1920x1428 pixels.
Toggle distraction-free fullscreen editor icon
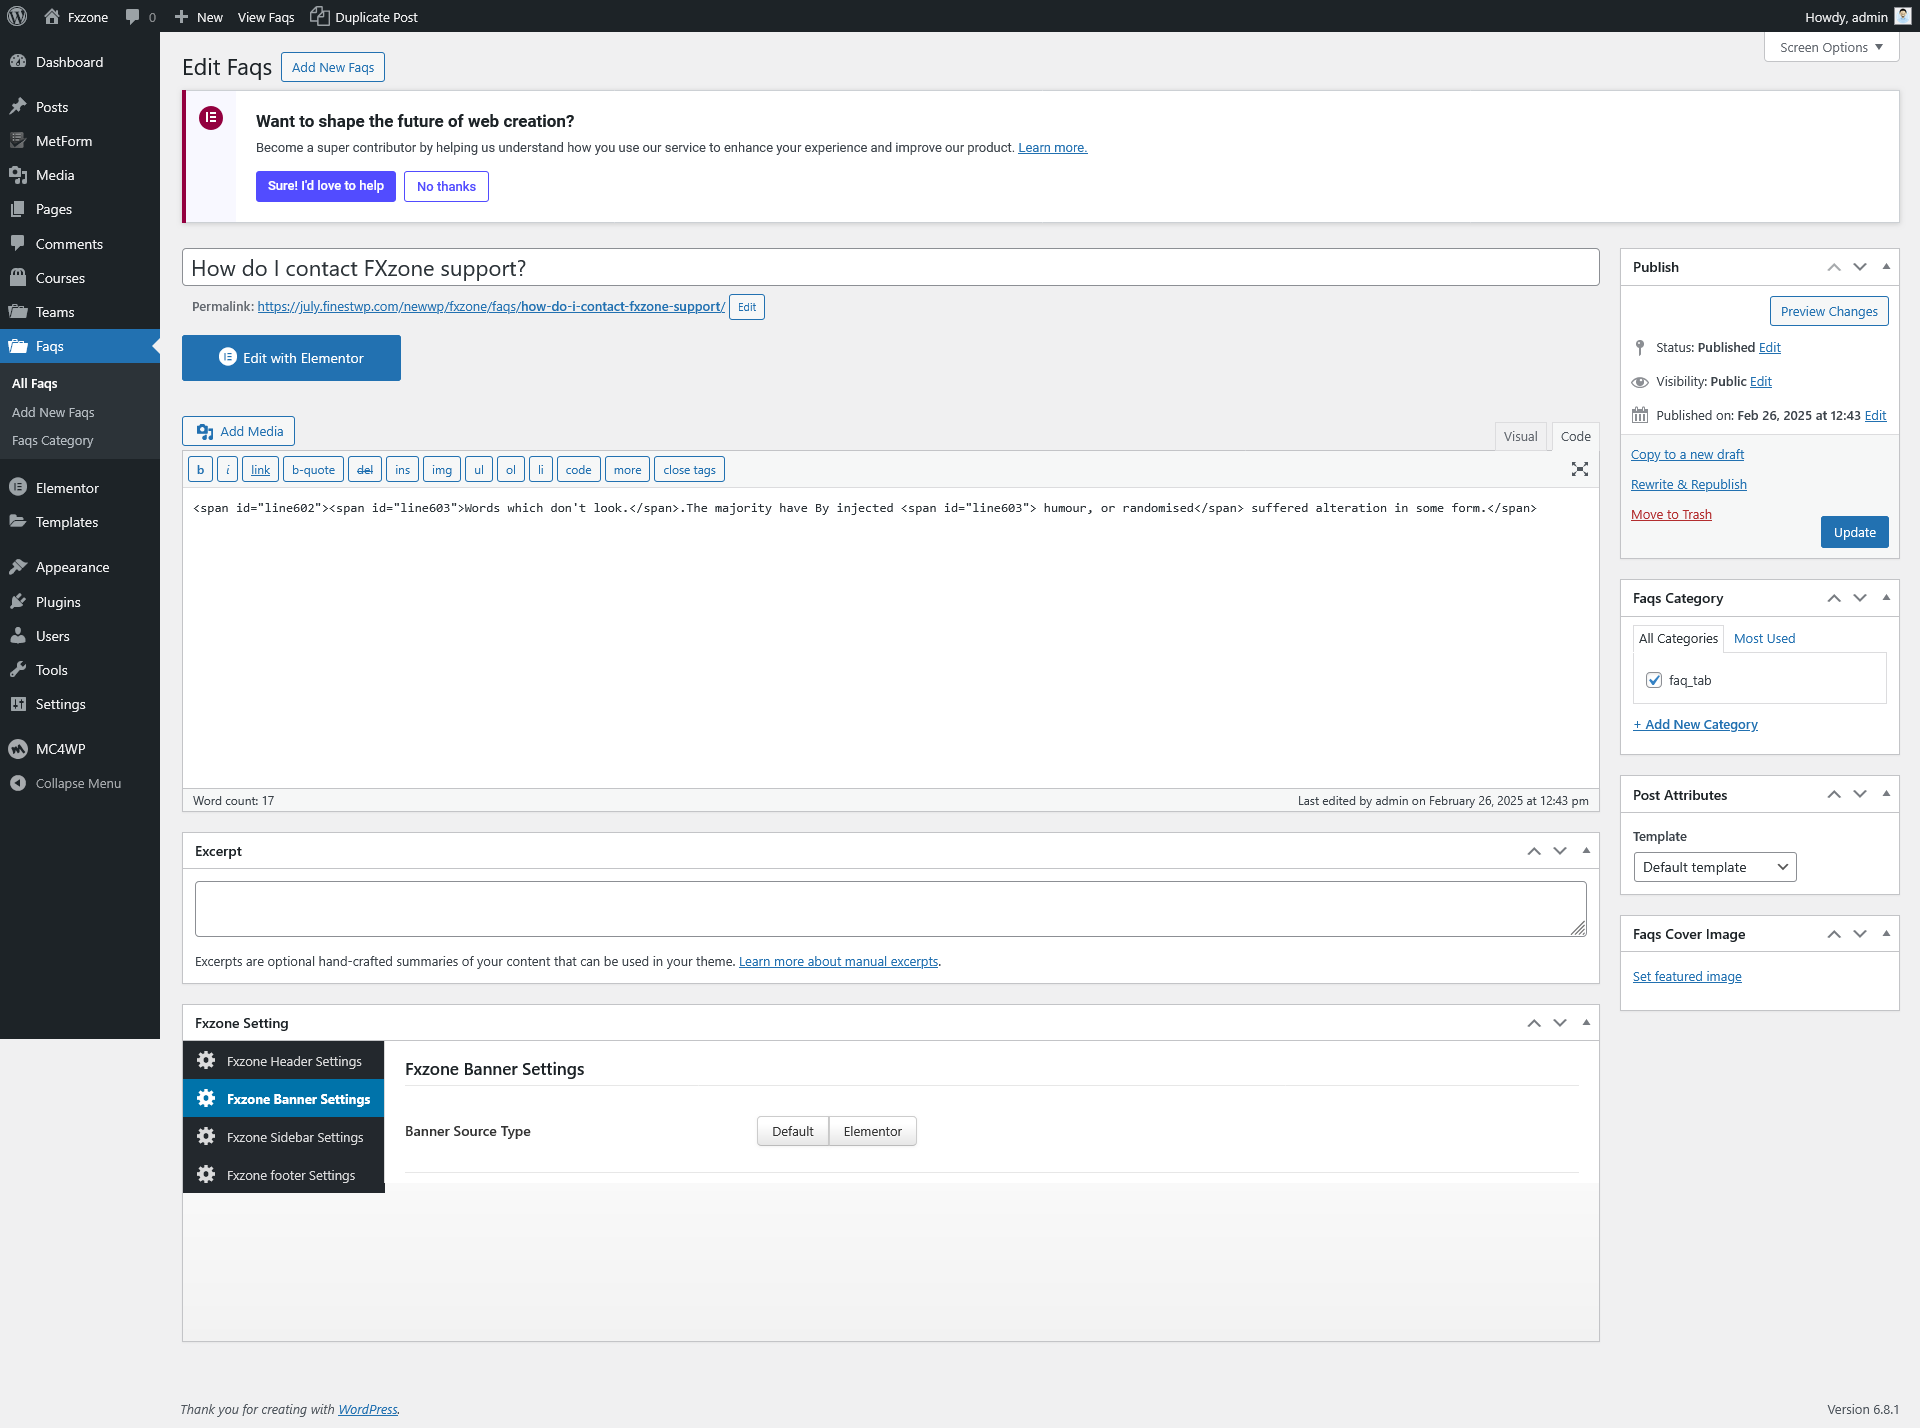click(x=1579, y=469)
